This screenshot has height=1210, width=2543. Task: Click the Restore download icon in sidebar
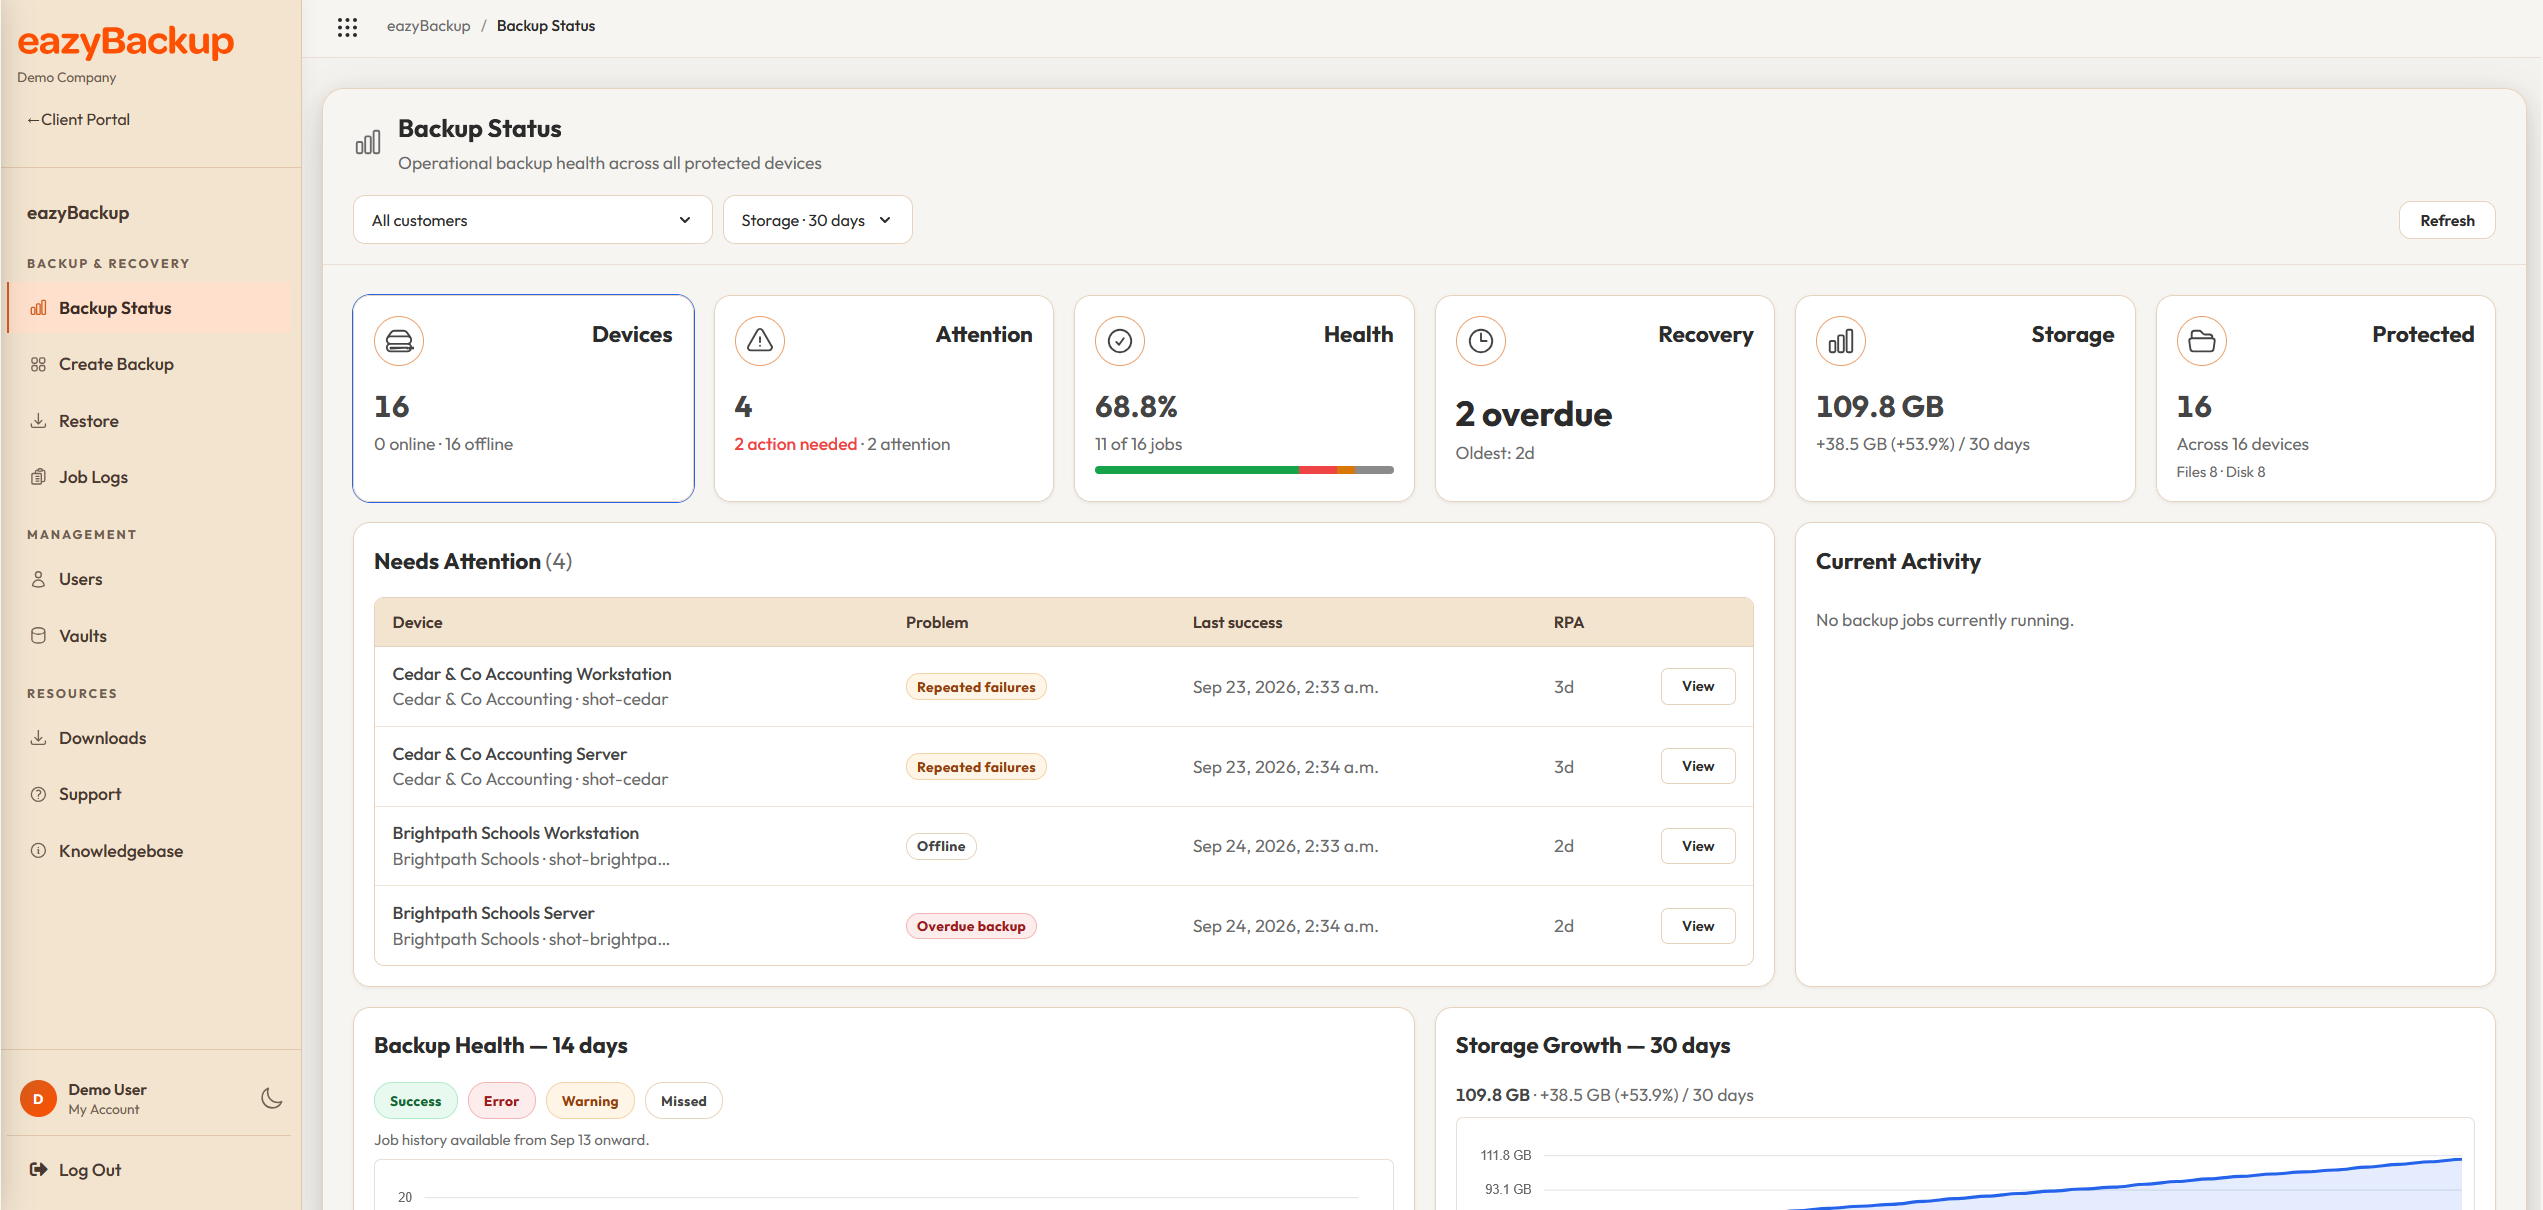pyautogui.click(x=39, y=421)
